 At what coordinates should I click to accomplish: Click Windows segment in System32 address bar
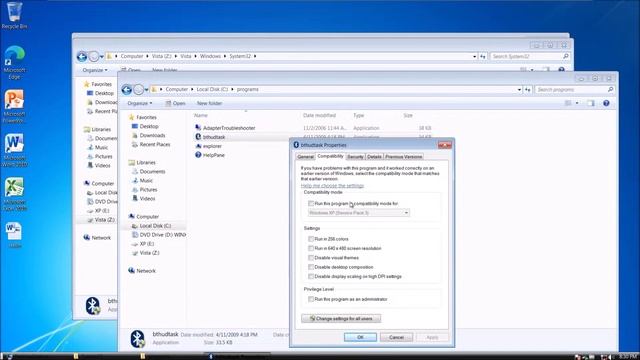[x=210, y=56]
